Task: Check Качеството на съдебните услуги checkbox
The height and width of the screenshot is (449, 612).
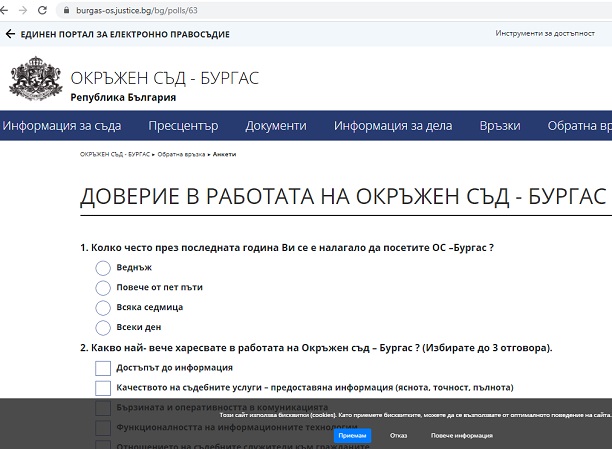Action: pos(103,388)
